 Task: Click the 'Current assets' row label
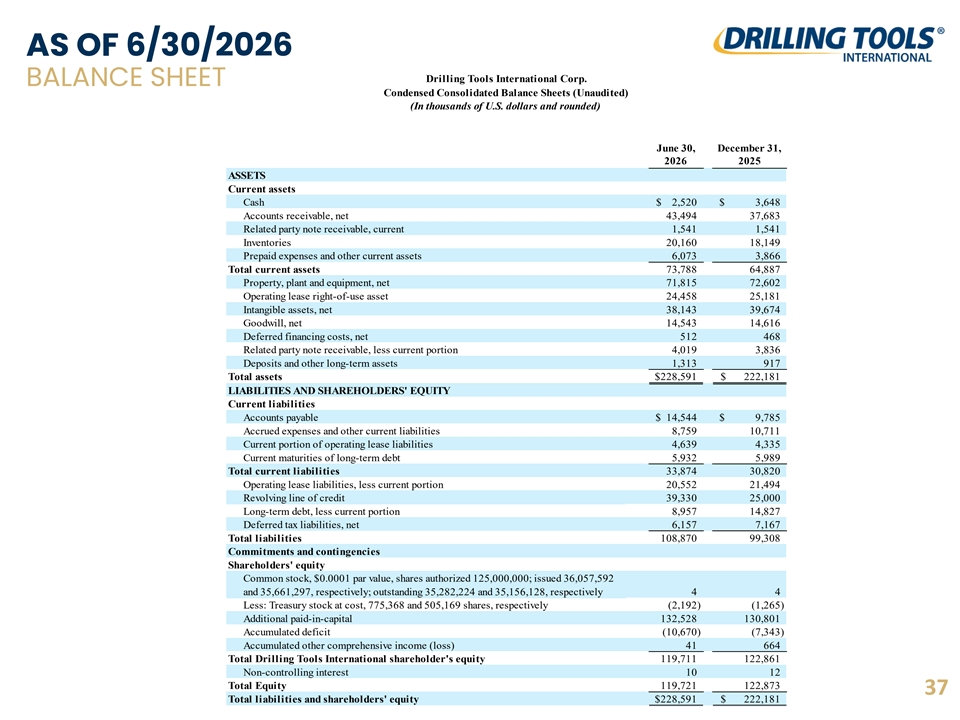pyautogui.click(x=261, y=189)
